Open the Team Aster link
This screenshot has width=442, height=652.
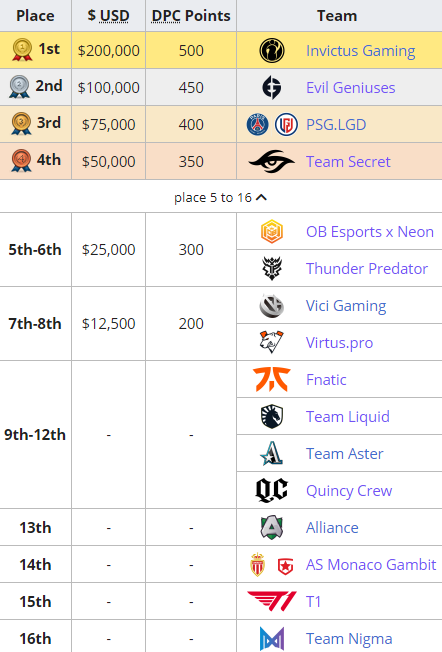coord(345,454)
